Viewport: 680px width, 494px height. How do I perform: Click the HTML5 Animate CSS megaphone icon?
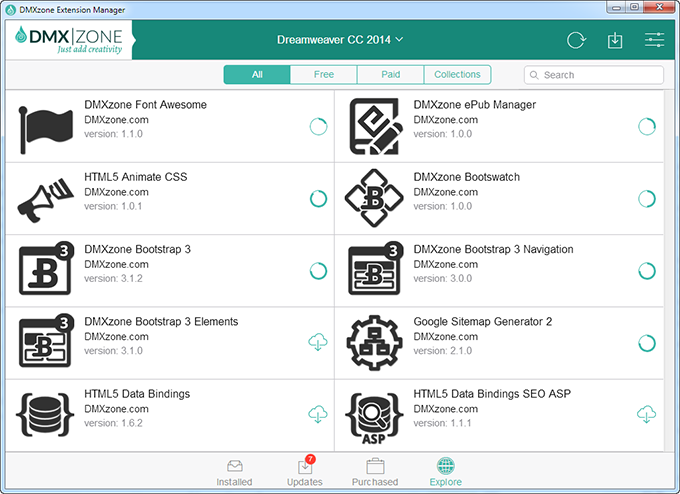45,200
